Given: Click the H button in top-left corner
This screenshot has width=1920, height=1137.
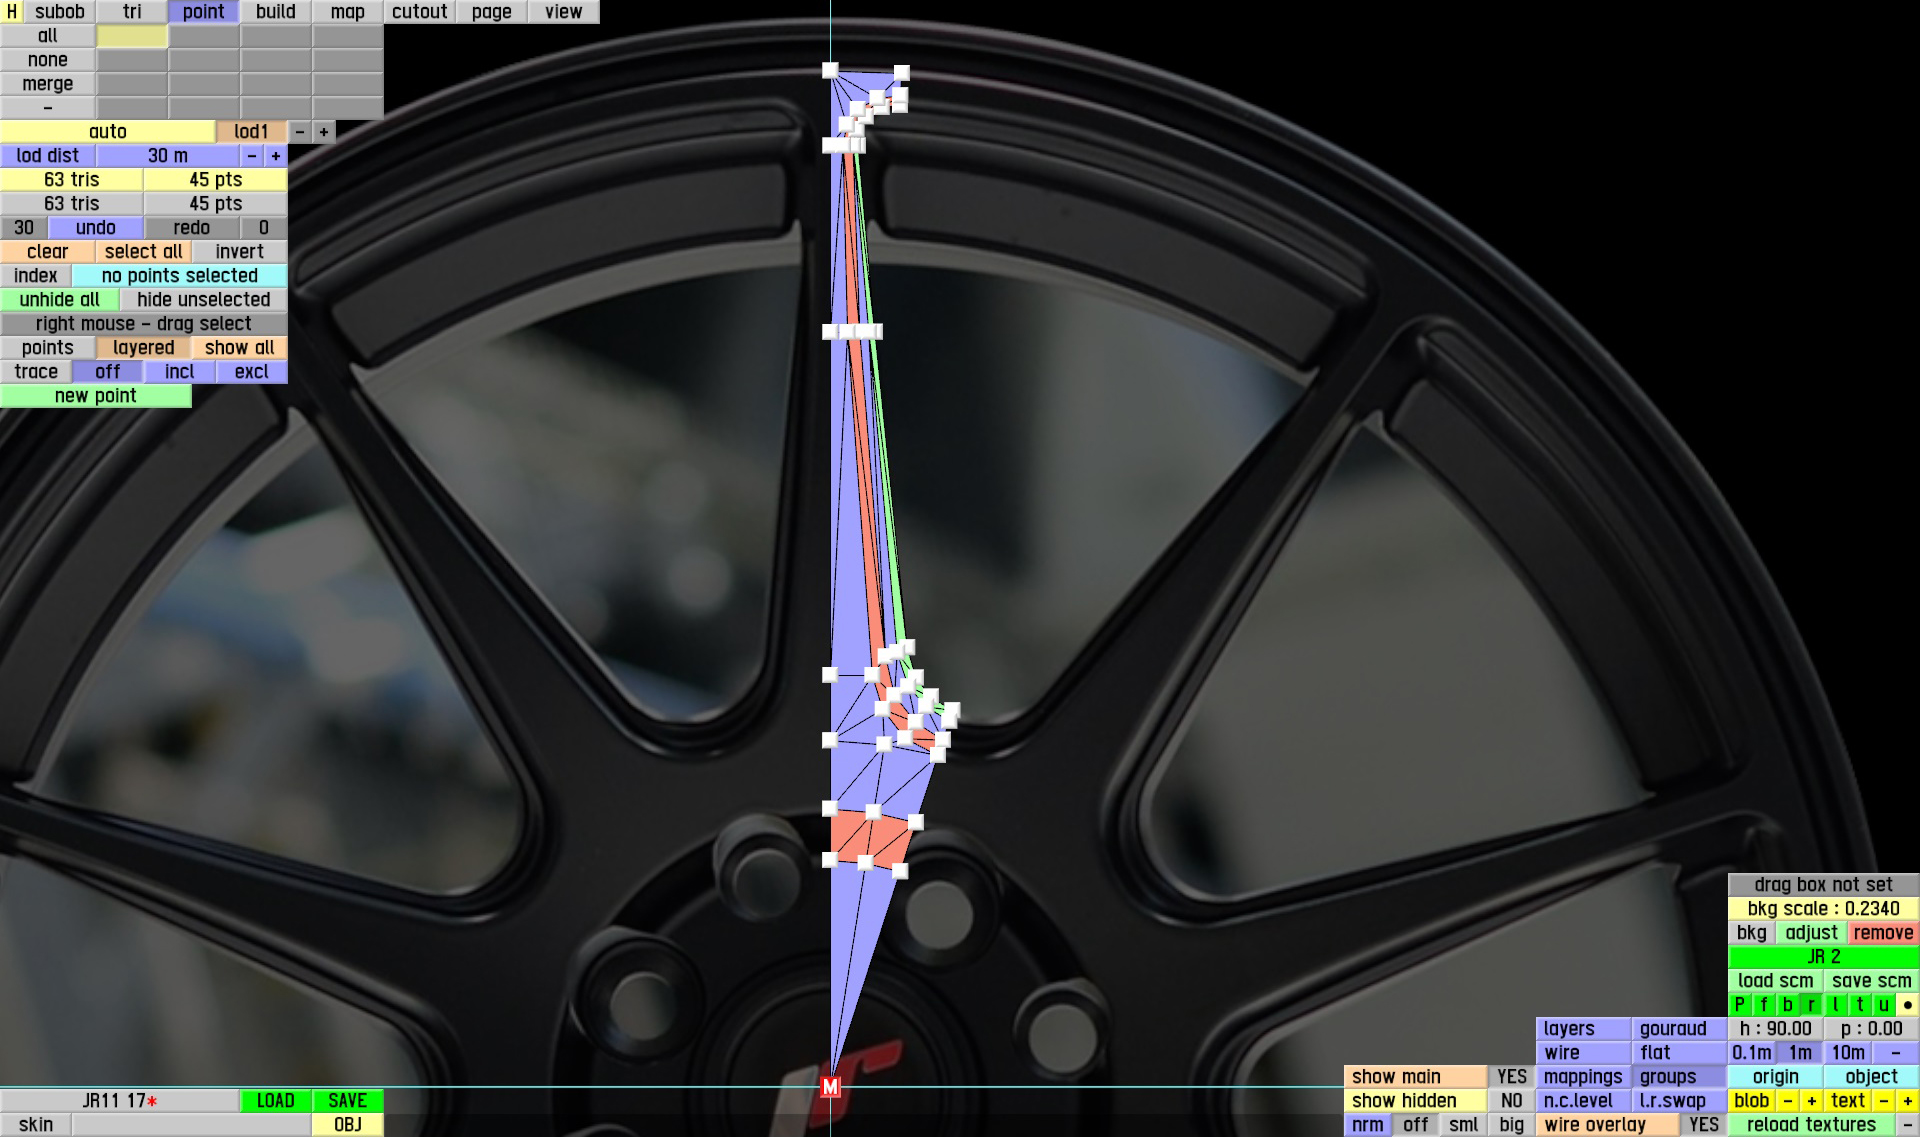Looking at the screenshot, I should (12, 12).
